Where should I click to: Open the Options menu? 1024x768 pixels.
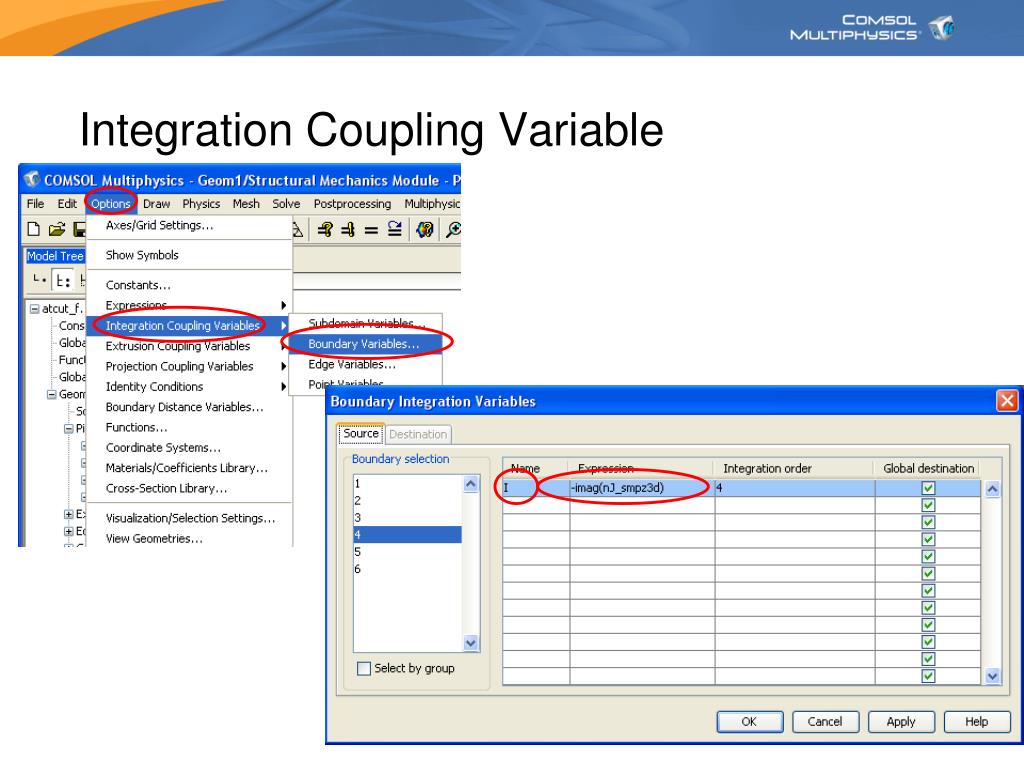click(x=111, y=204)
